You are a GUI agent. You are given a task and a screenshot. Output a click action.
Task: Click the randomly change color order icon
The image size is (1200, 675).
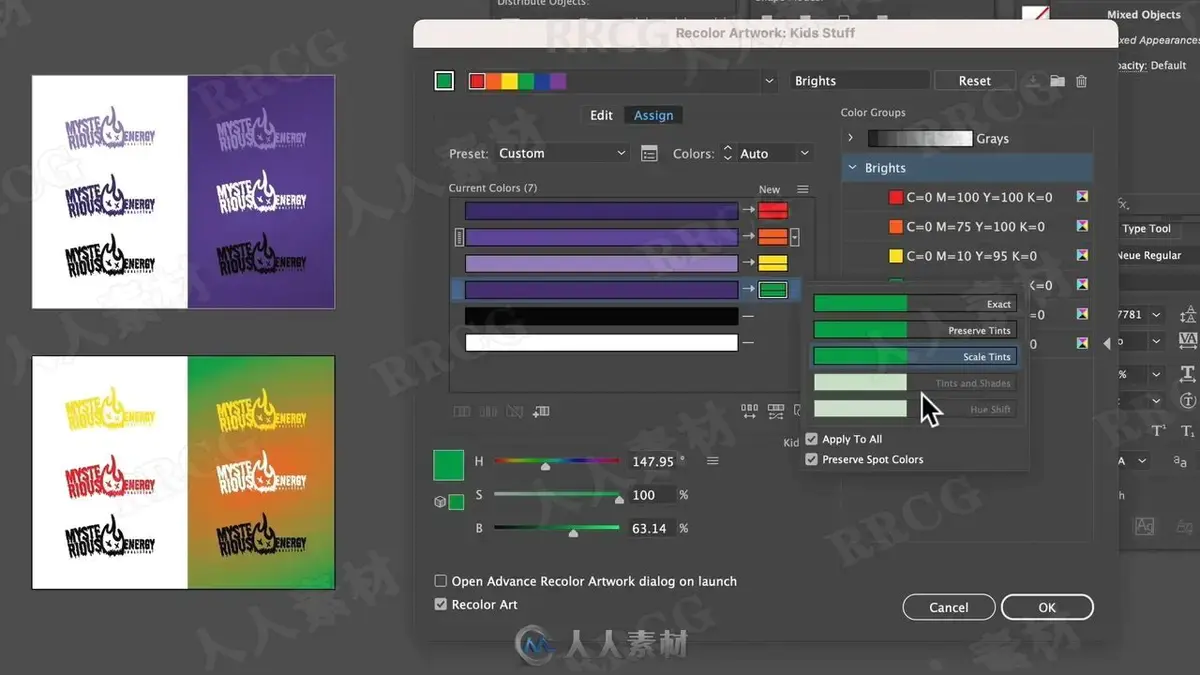pyautogui.click(x=749, y=411)
